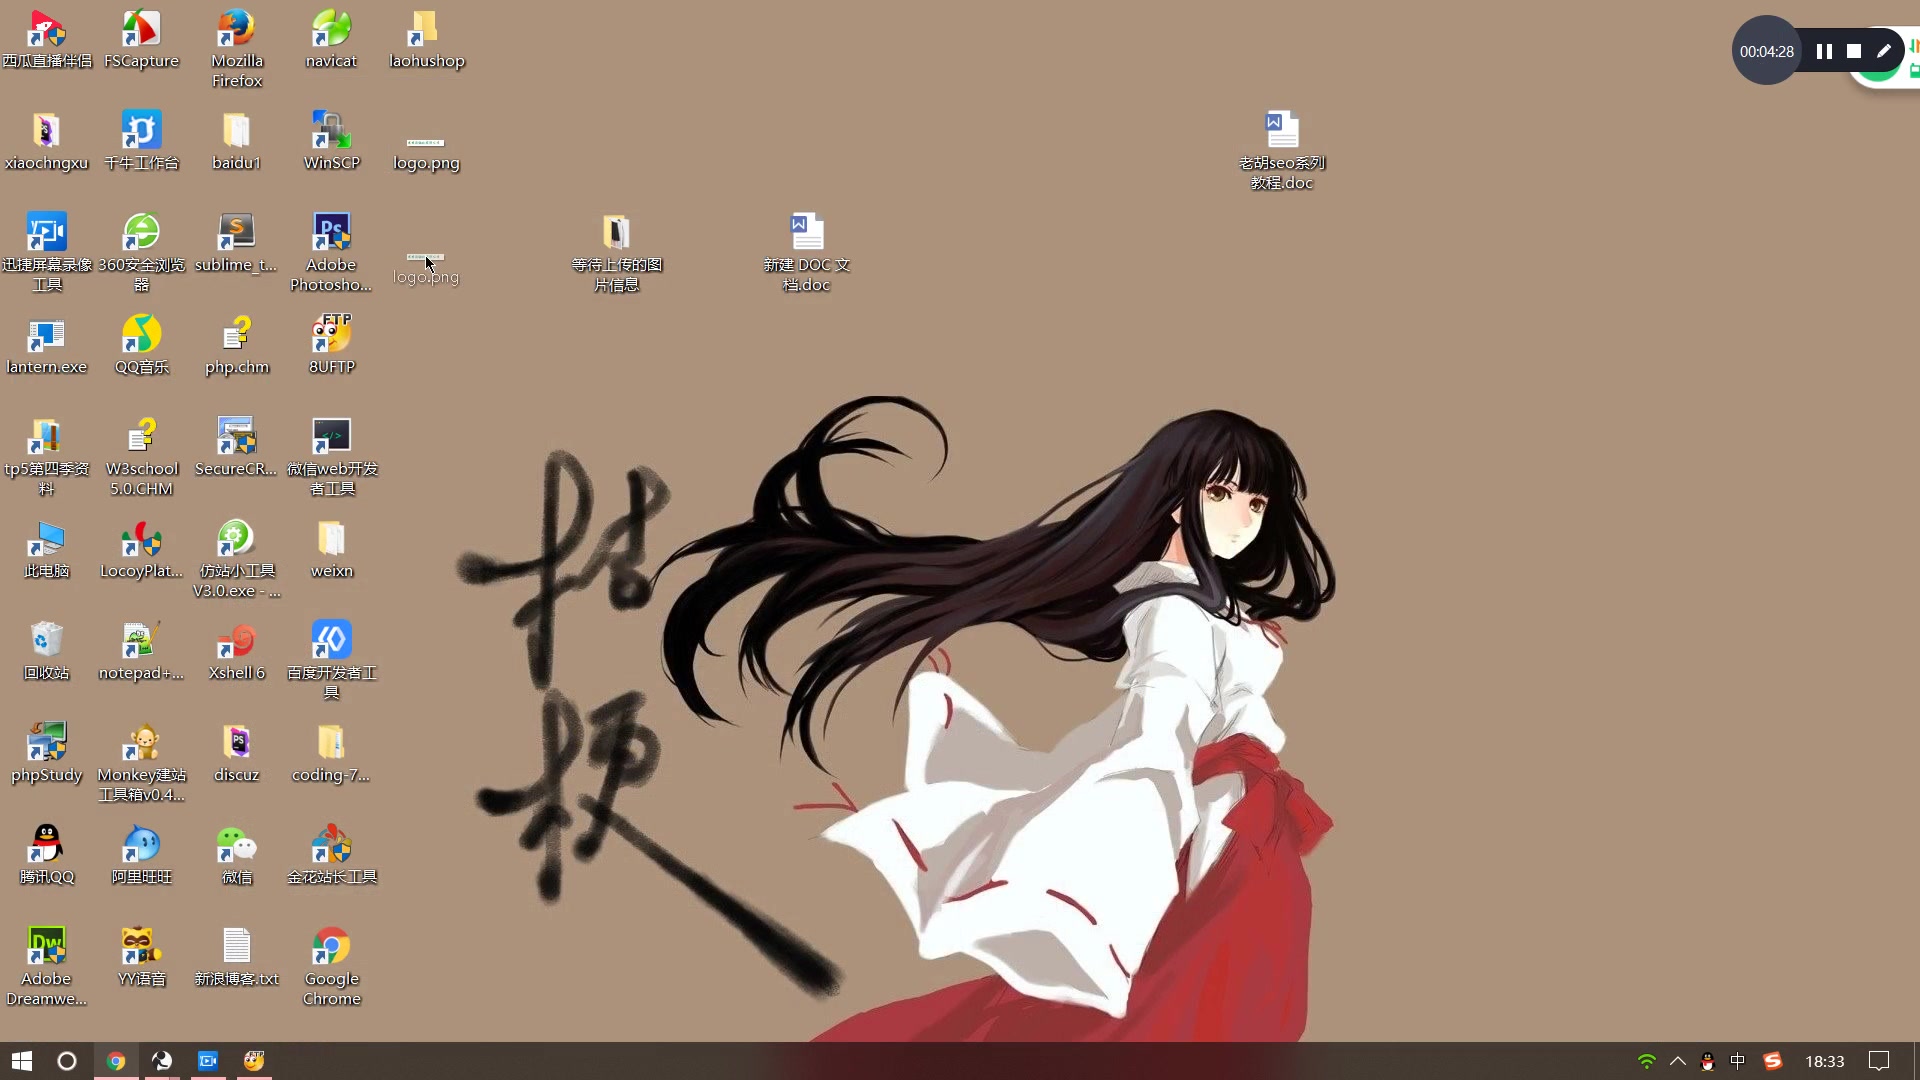Select the FSCapture desktop icon

pos(141,30)
